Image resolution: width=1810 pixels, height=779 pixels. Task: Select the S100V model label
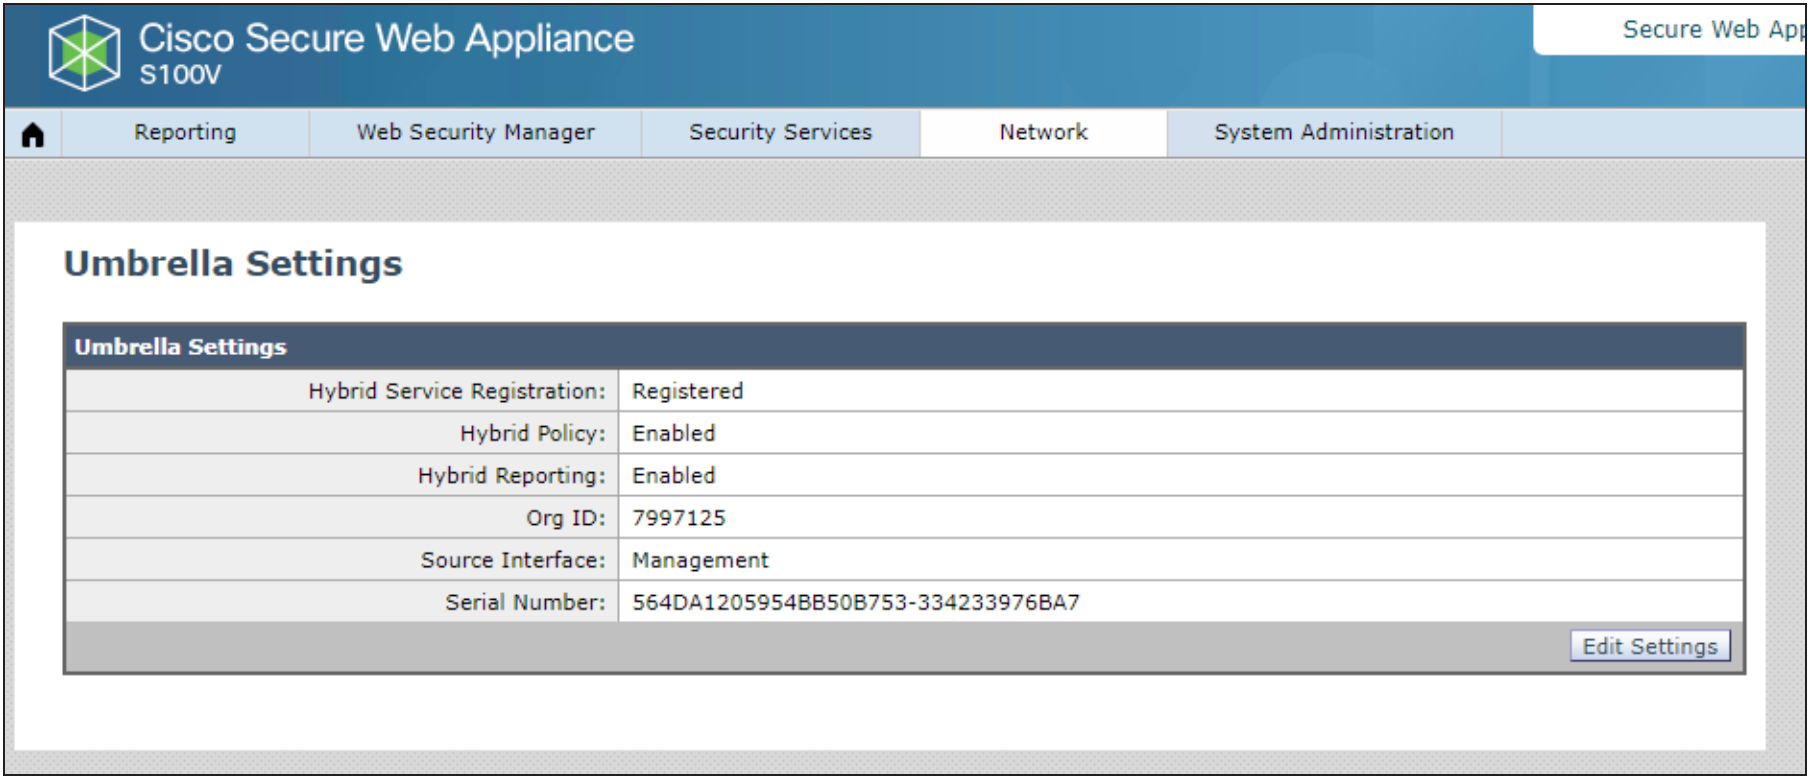pos(180,75)
